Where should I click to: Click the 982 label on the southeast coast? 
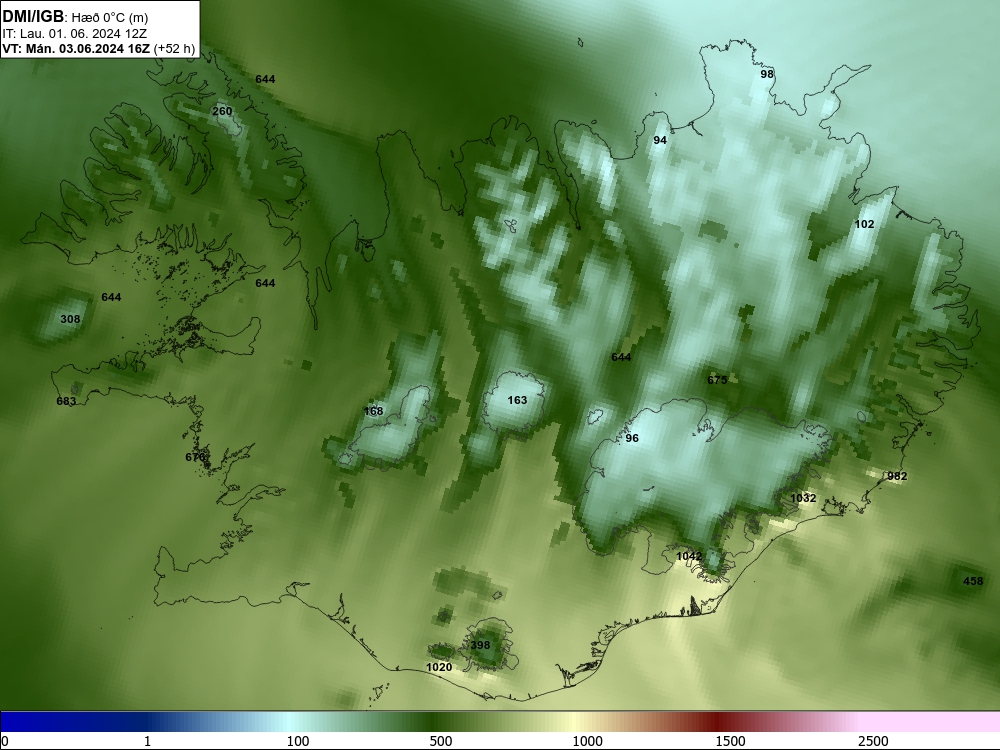point(897,476)
